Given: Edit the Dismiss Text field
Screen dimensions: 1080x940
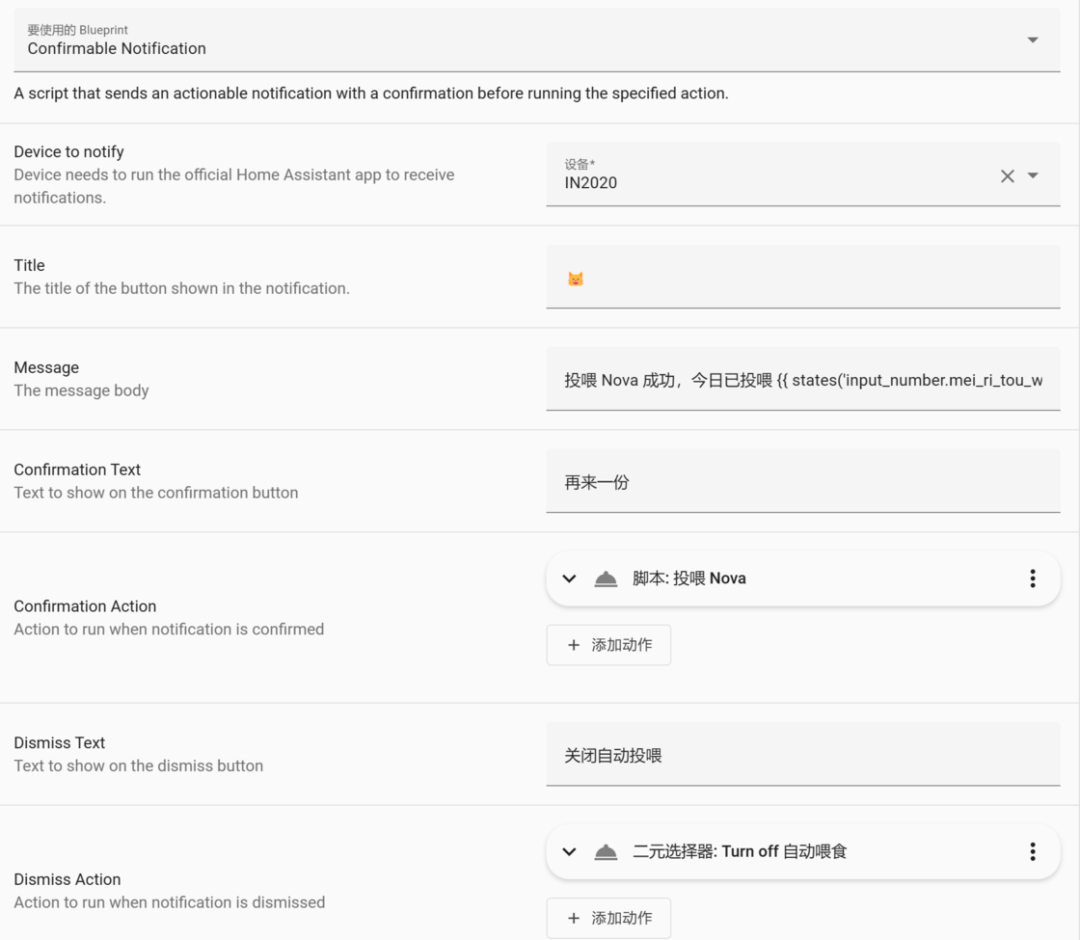Looking at the screenshot, I should point(802,755).
